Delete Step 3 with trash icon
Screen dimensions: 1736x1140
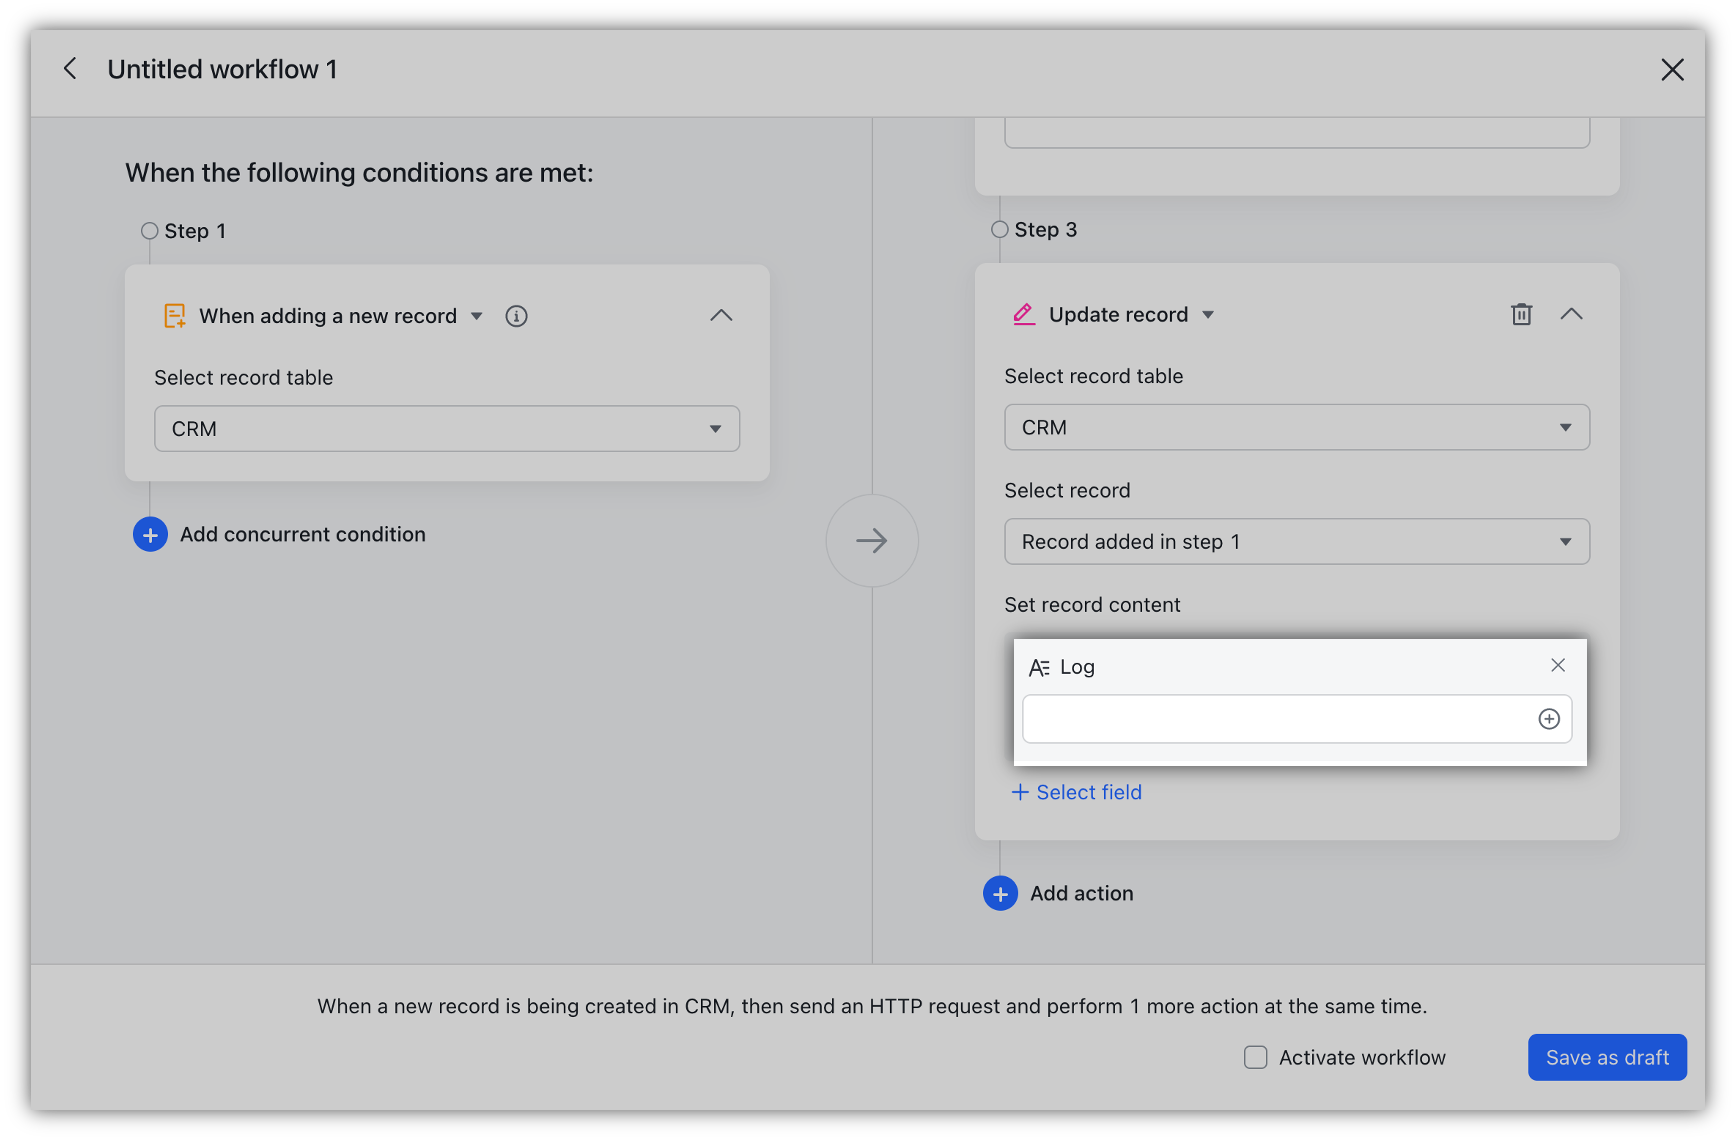pos(1521,314)
